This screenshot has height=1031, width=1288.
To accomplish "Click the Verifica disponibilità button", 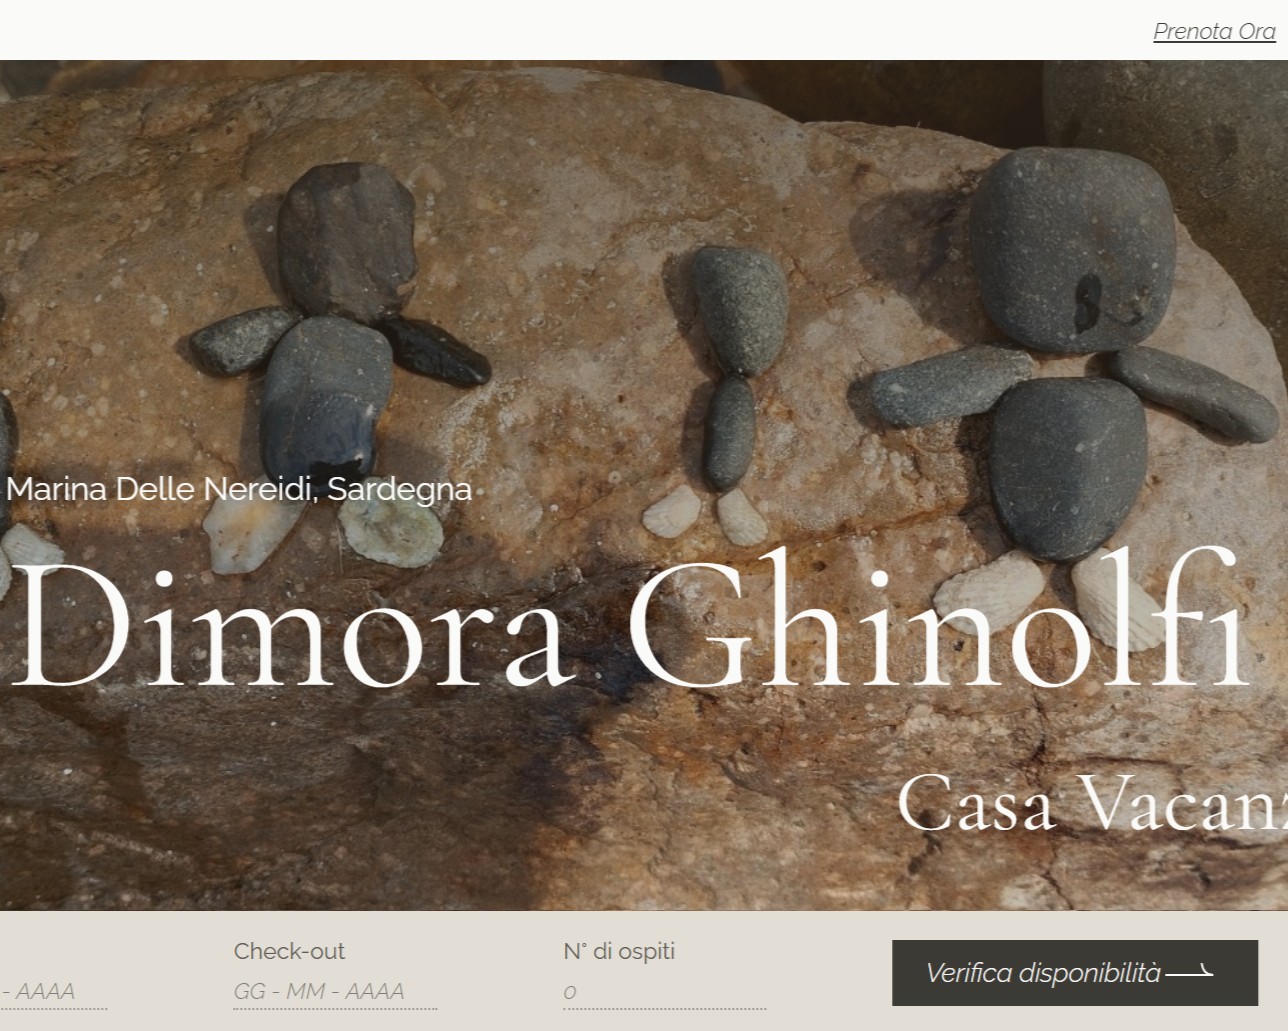I will point(1075,973).
